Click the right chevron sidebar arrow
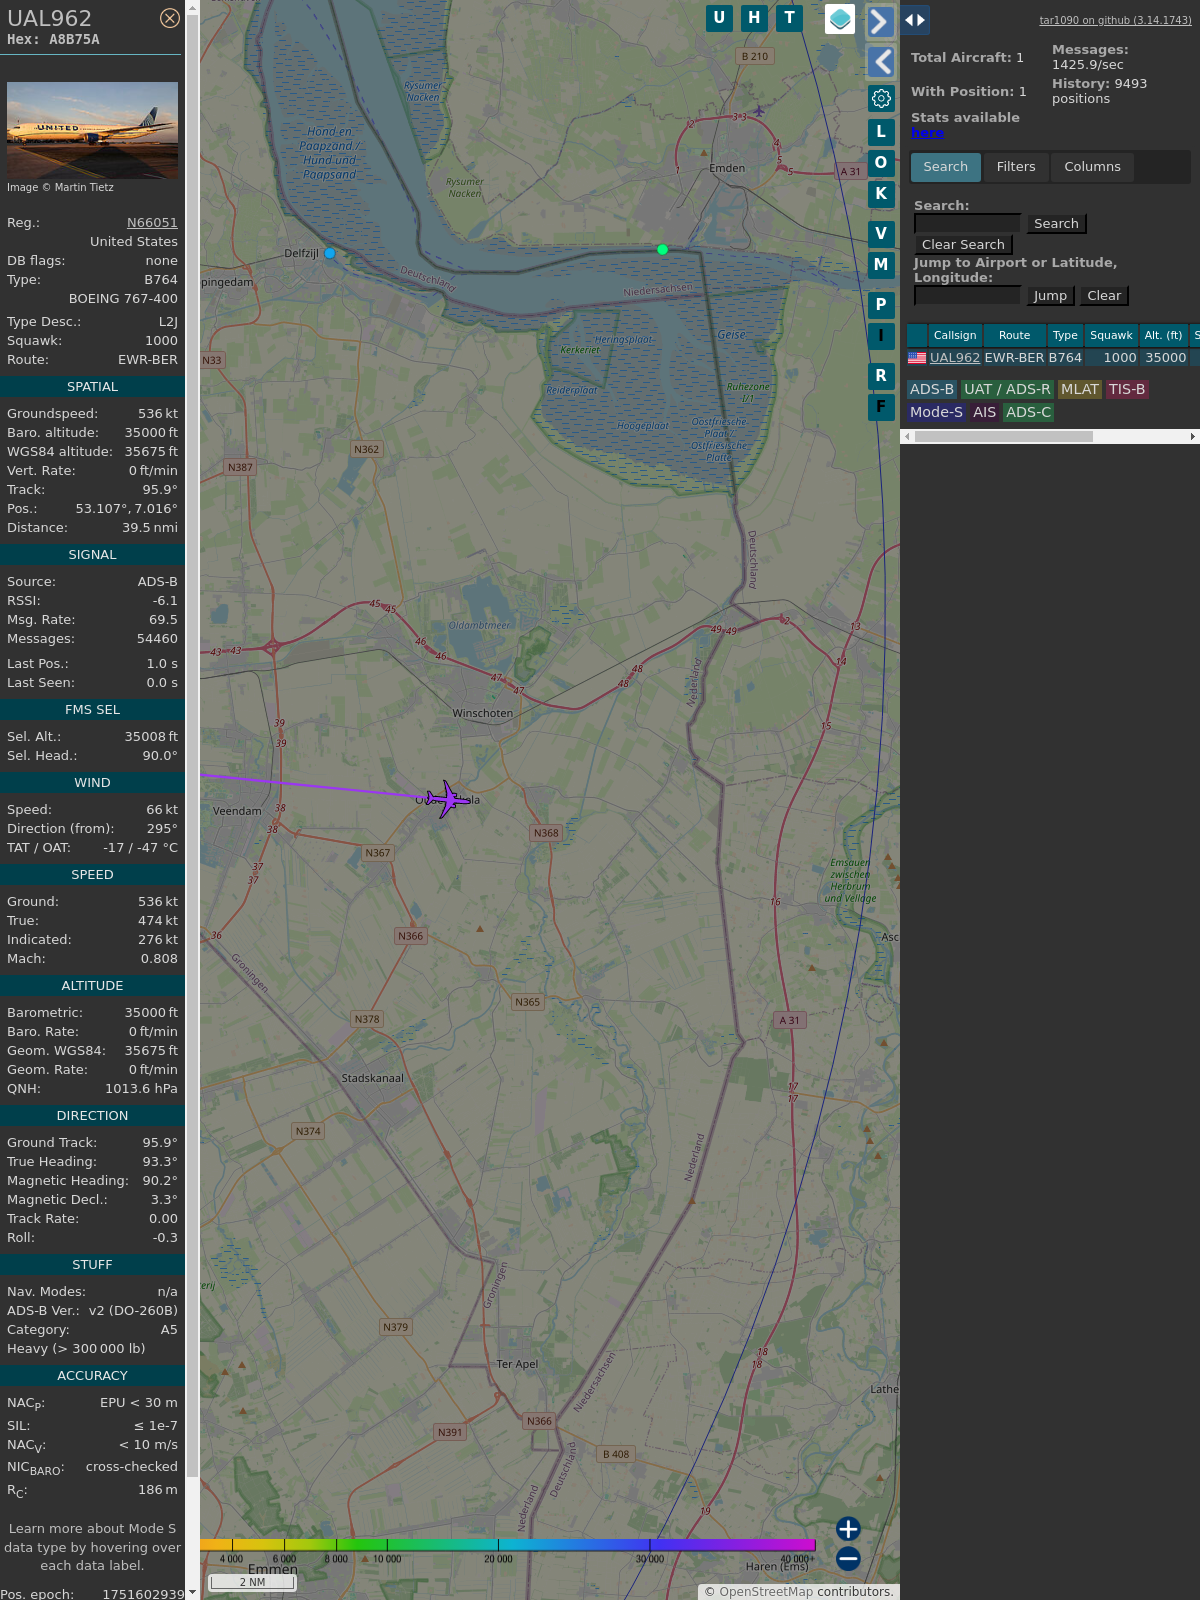Screen dimensions: 1200x1600 tap(880, 22)
